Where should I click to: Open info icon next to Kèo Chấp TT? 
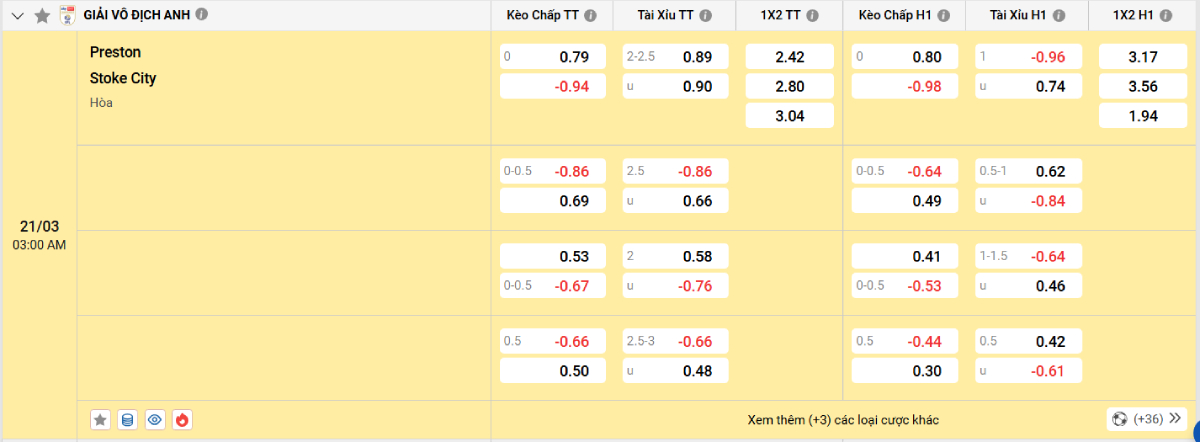pos(590,16)
